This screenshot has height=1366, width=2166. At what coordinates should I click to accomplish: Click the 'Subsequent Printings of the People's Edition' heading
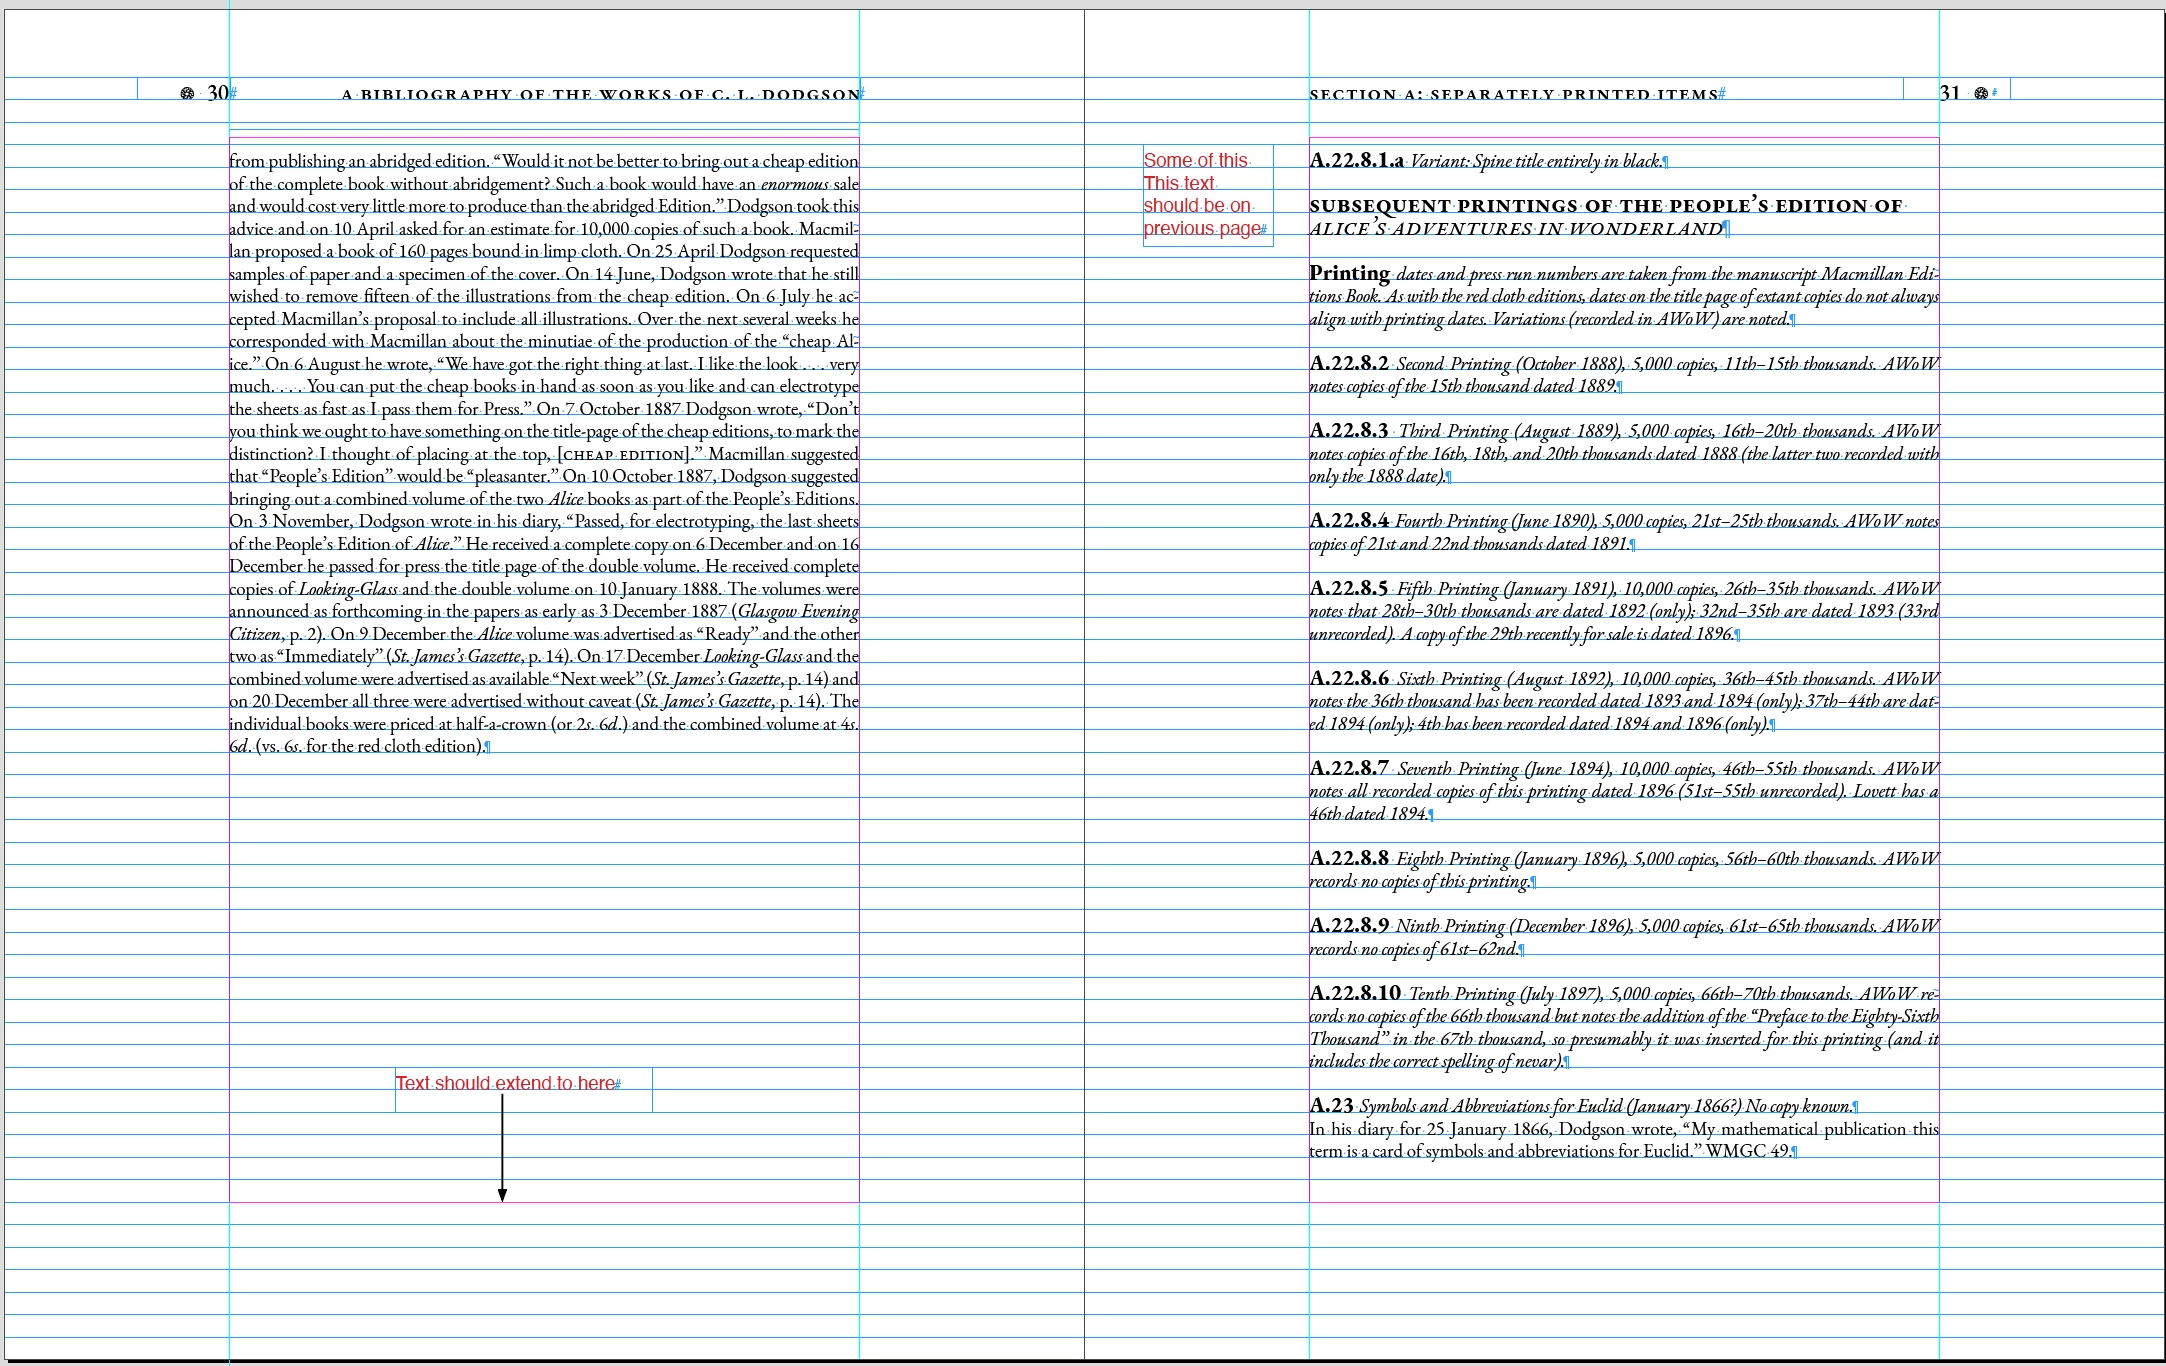pyautogui.click(x=1605, y=206)
